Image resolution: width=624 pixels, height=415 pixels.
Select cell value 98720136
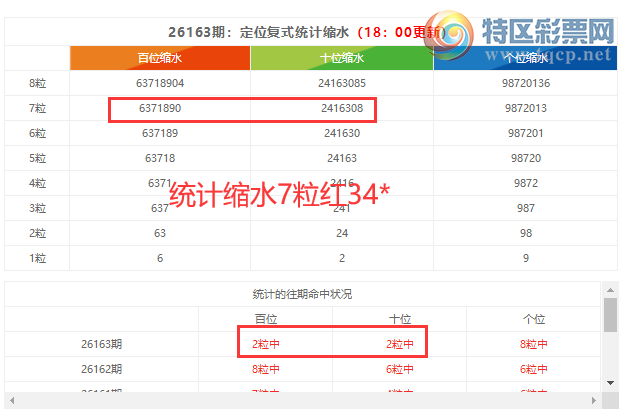526,83
